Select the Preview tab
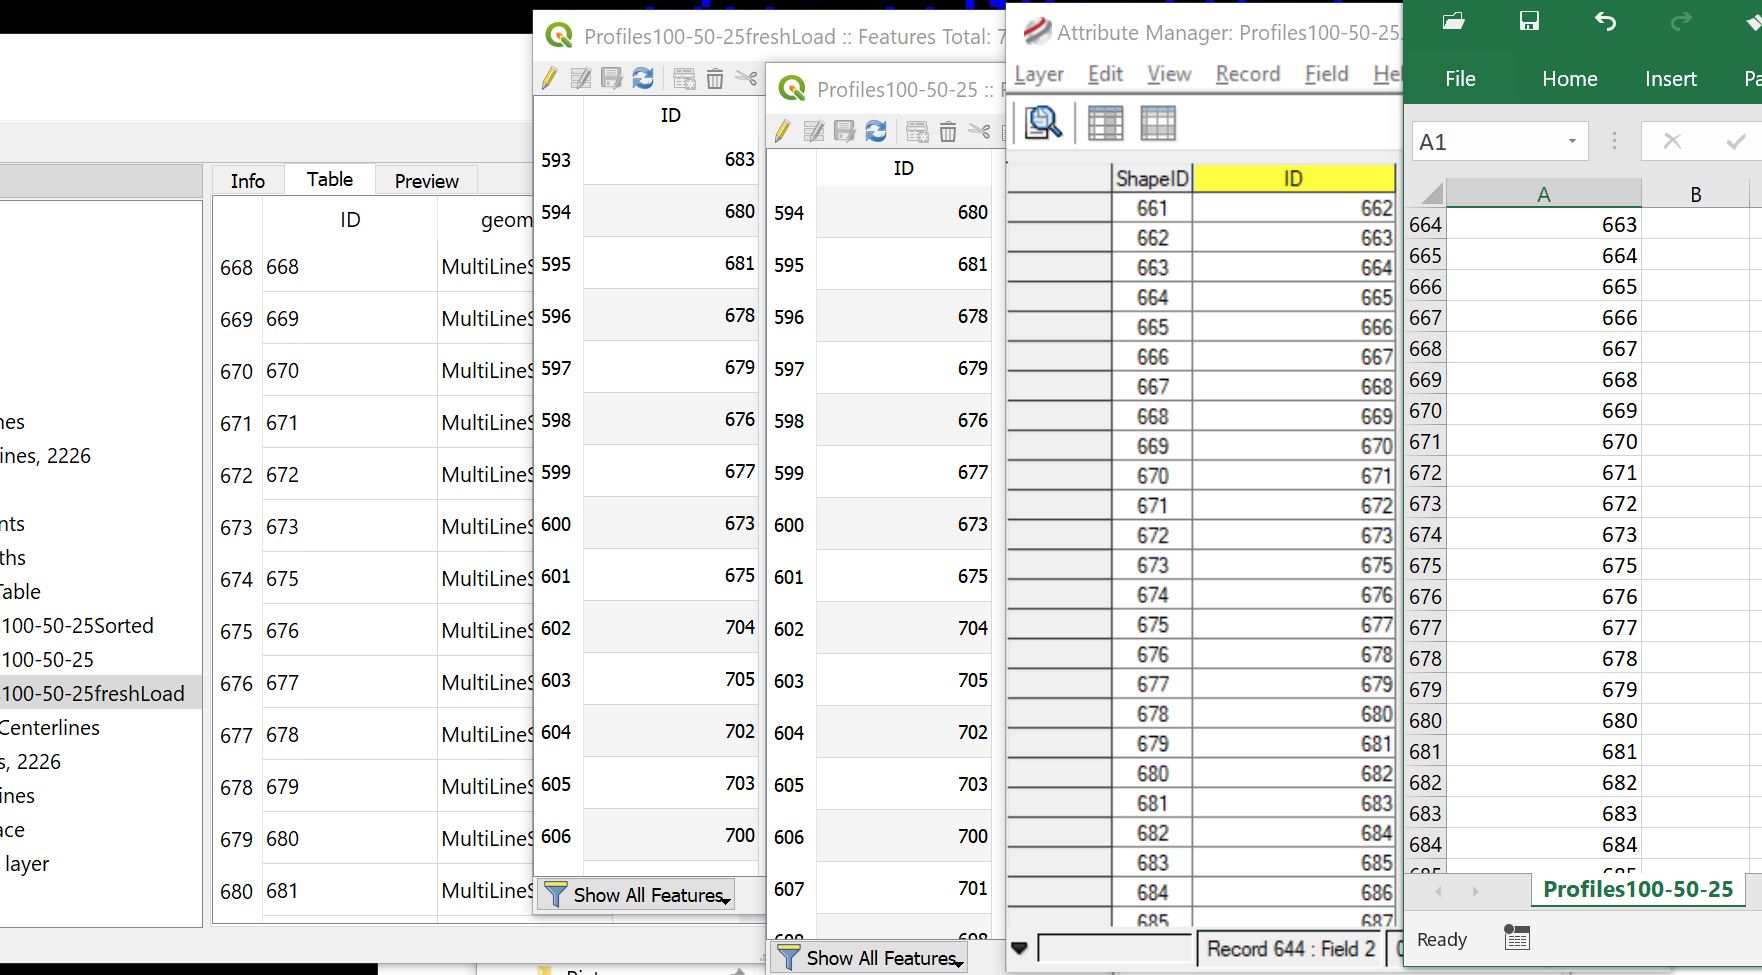The width and height of the screenshot is (1762, 975). point(426,181)
